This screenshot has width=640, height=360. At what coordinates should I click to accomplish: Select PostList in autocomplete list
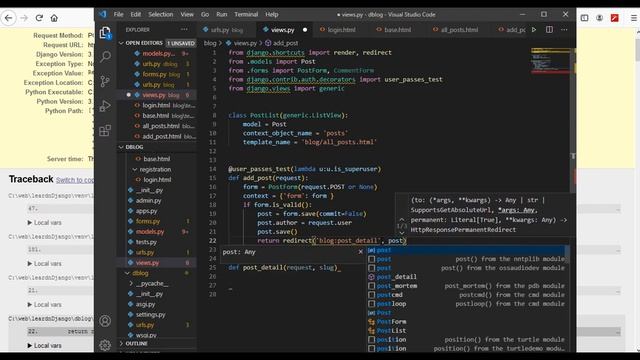(466, 331)
